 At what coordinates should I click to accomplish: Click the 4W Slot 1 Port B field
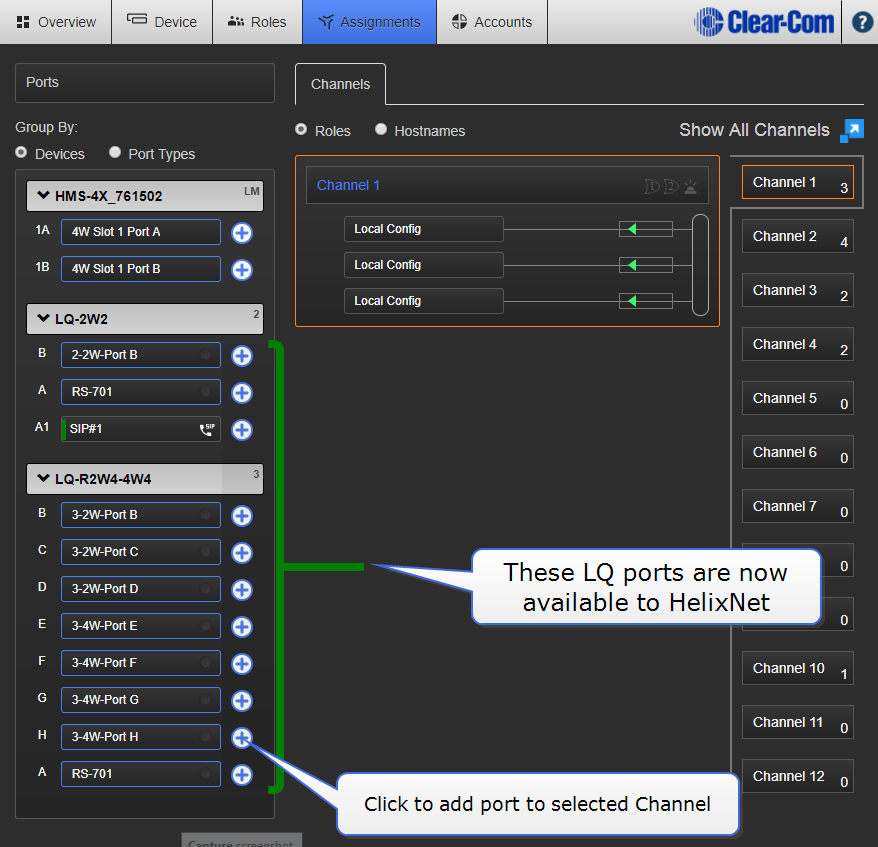coord(141,269)
